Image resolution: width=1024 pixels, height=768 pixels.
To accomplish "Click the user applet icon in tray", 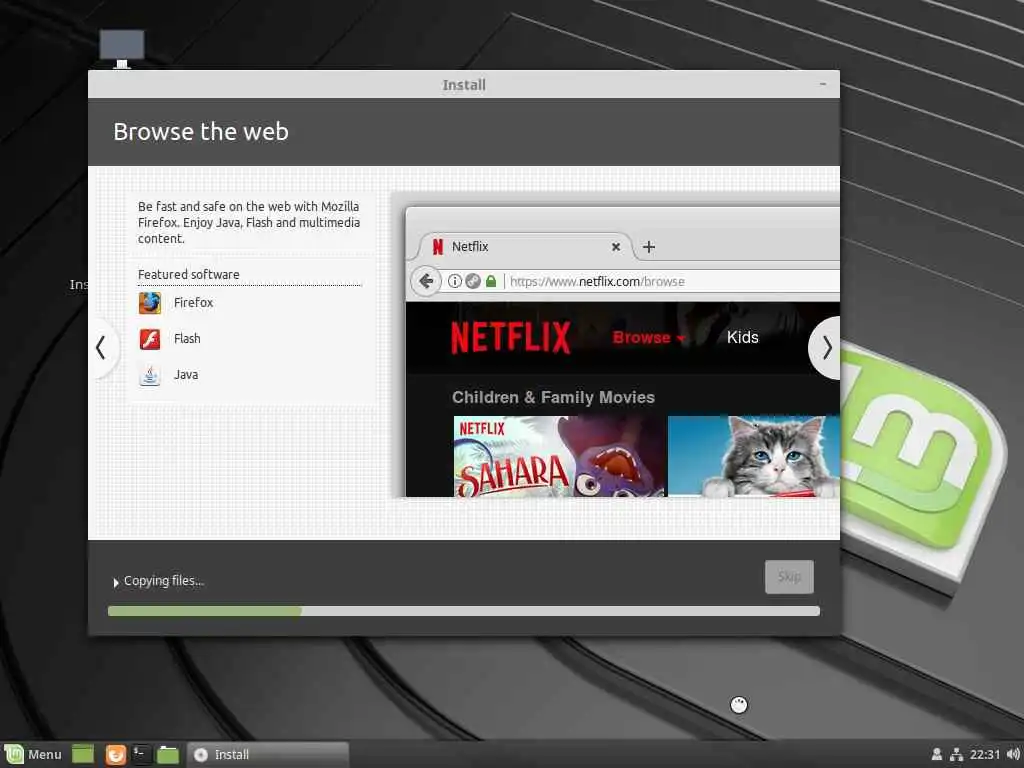I will pyautogui.click(x=936, y=754).
